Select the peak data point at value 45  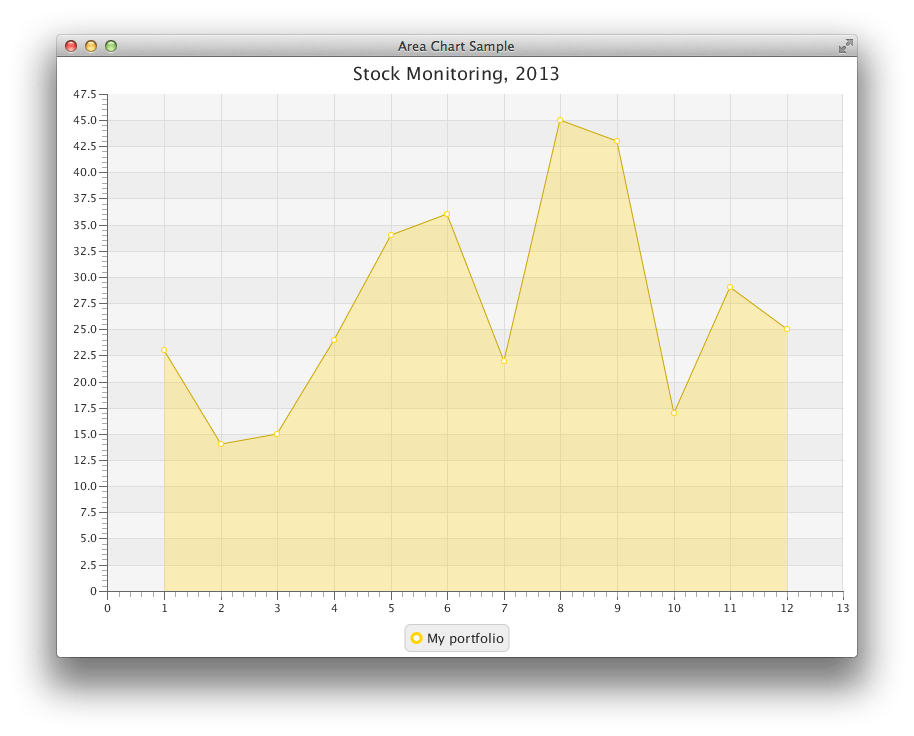561,120
